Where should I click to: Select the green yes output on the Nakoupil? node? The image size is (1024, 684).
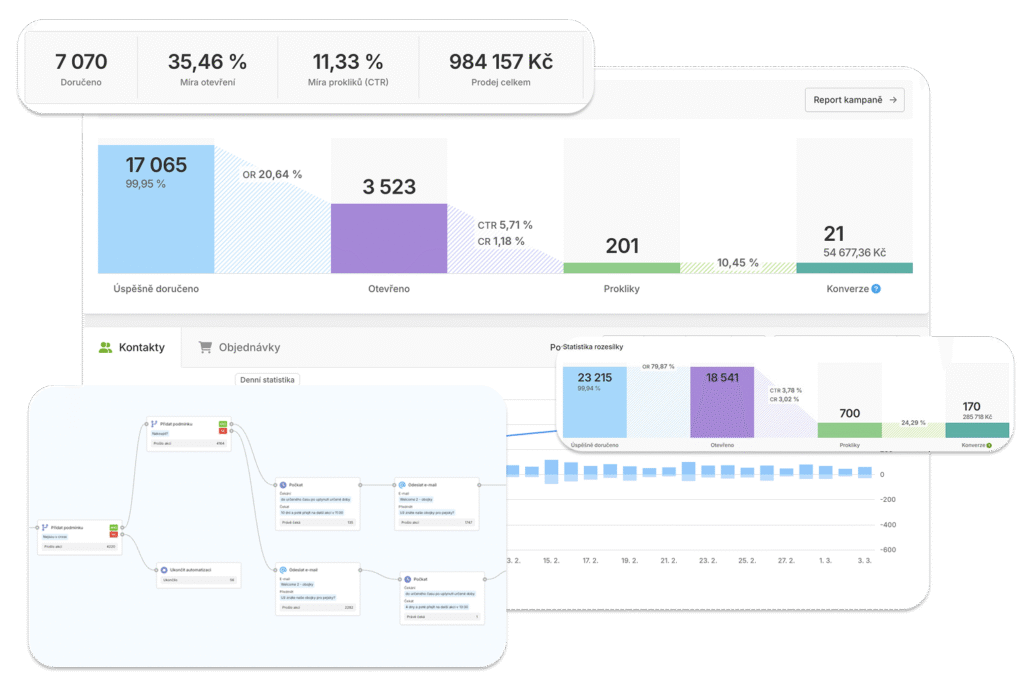(222, 424)
